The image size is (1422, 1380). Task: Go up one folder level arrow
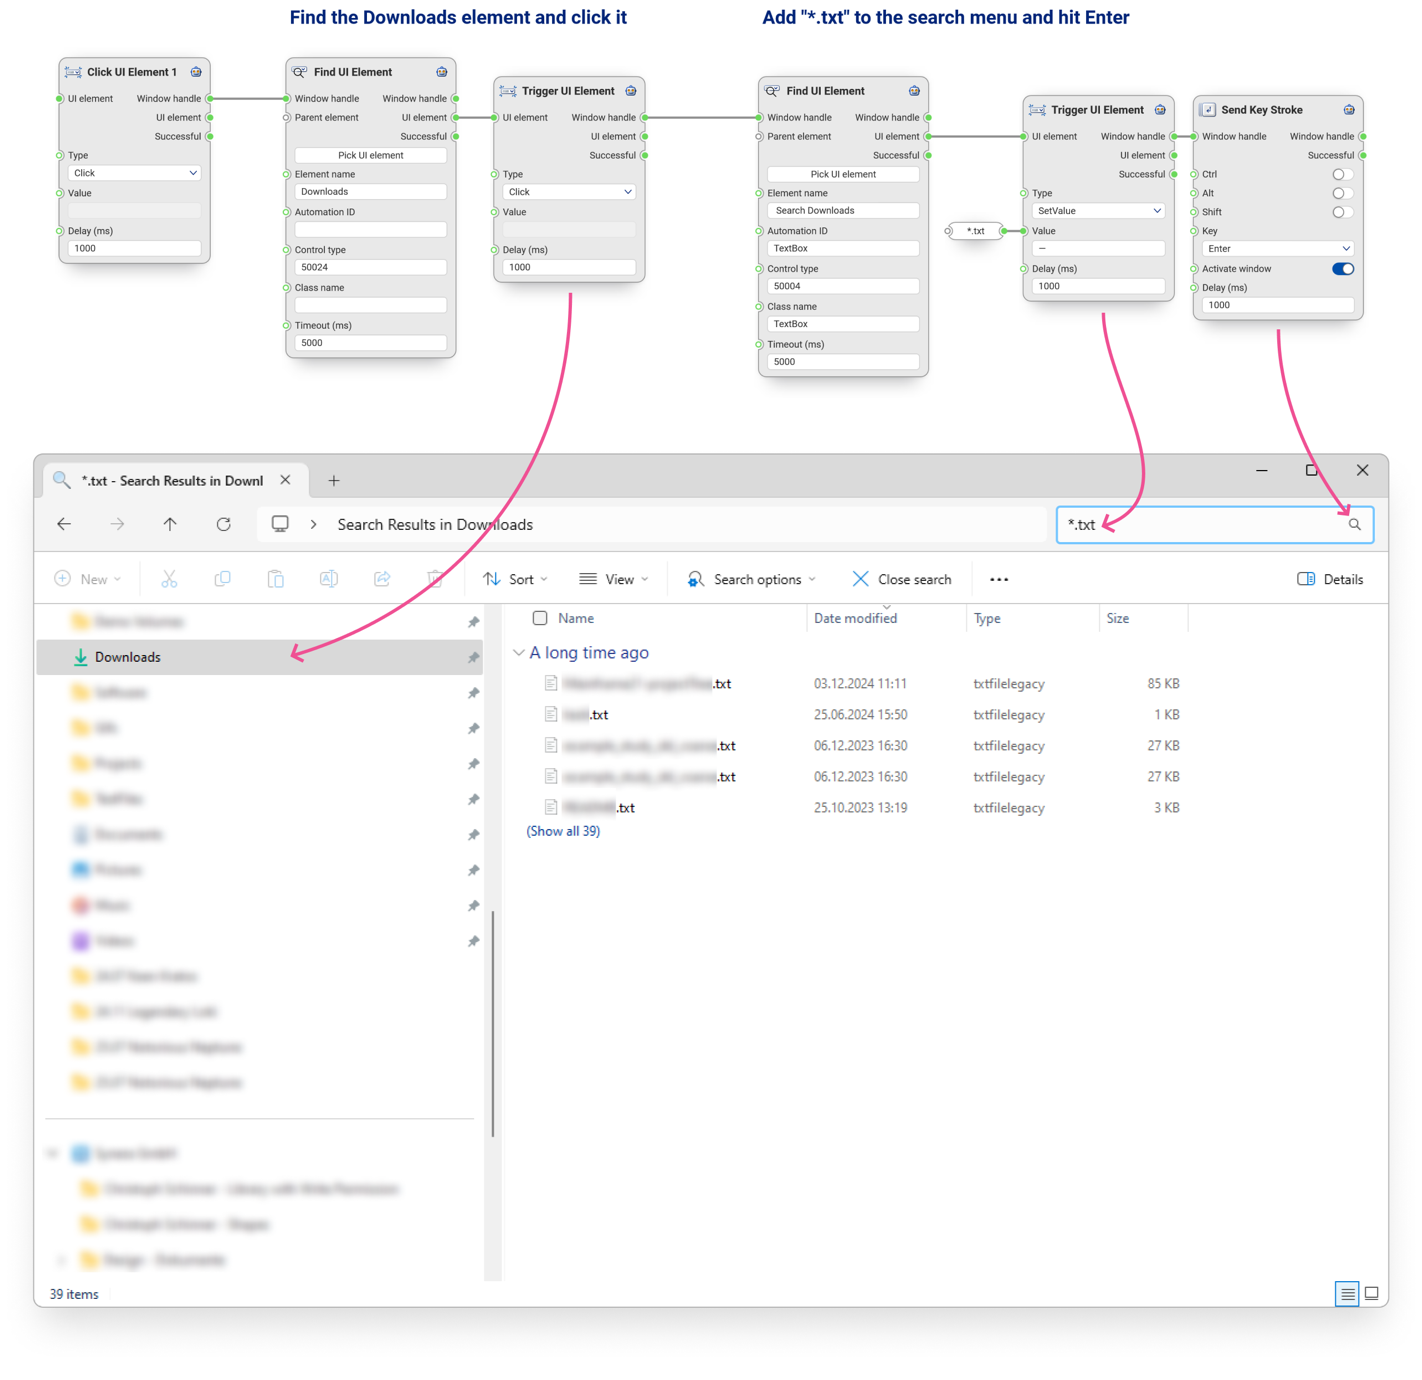[170, 524]
